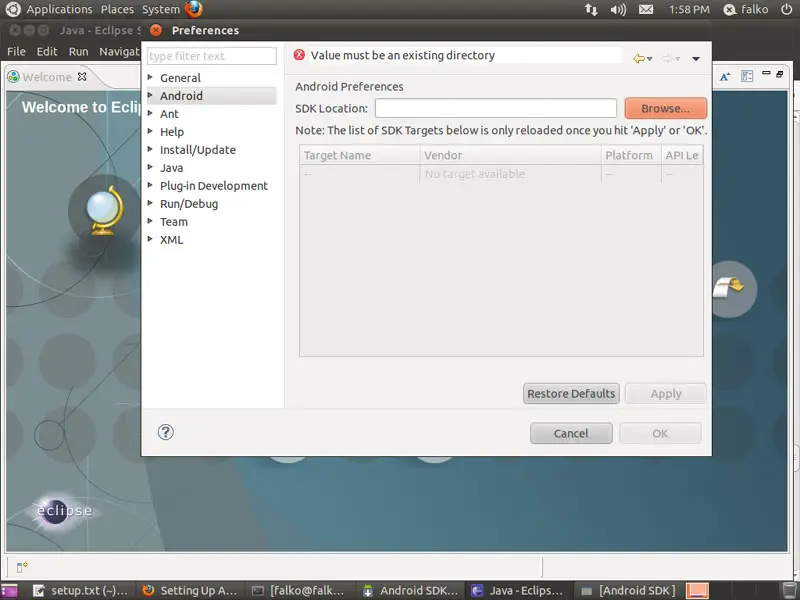The height and width of the screenshot is (600, 800).
Task: Switch to falko@falk... terminal taskbar window
Action: click(x=299, y=591)
